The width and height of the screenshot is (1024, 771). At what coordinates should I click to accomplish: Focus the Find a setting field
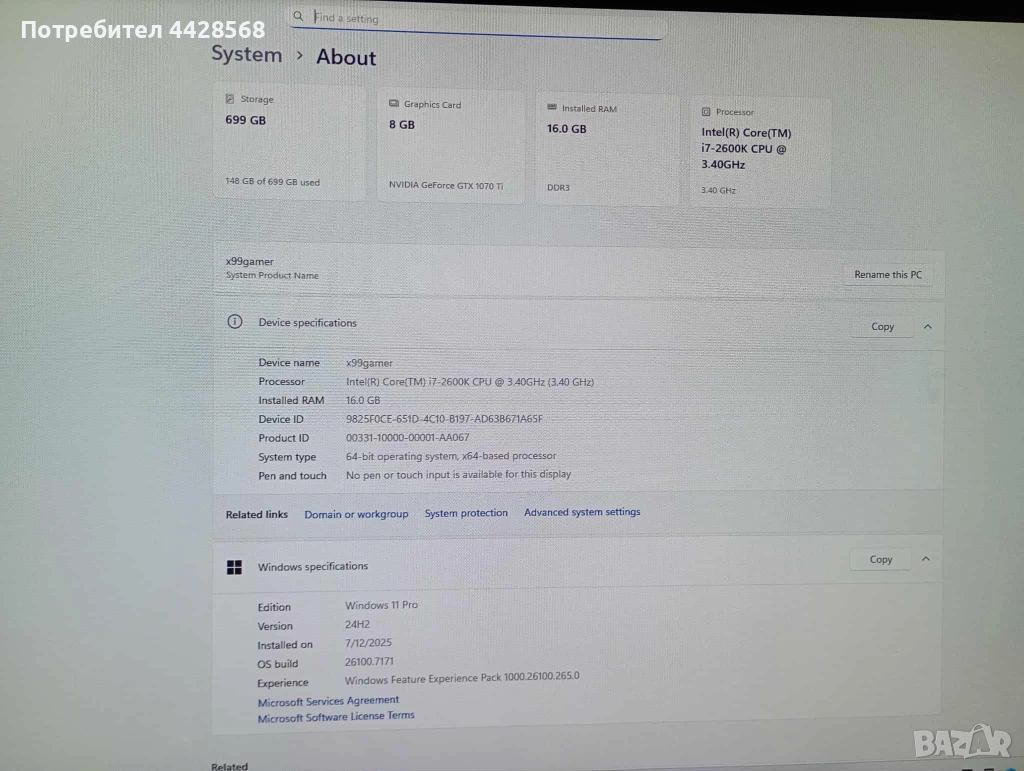477,18
